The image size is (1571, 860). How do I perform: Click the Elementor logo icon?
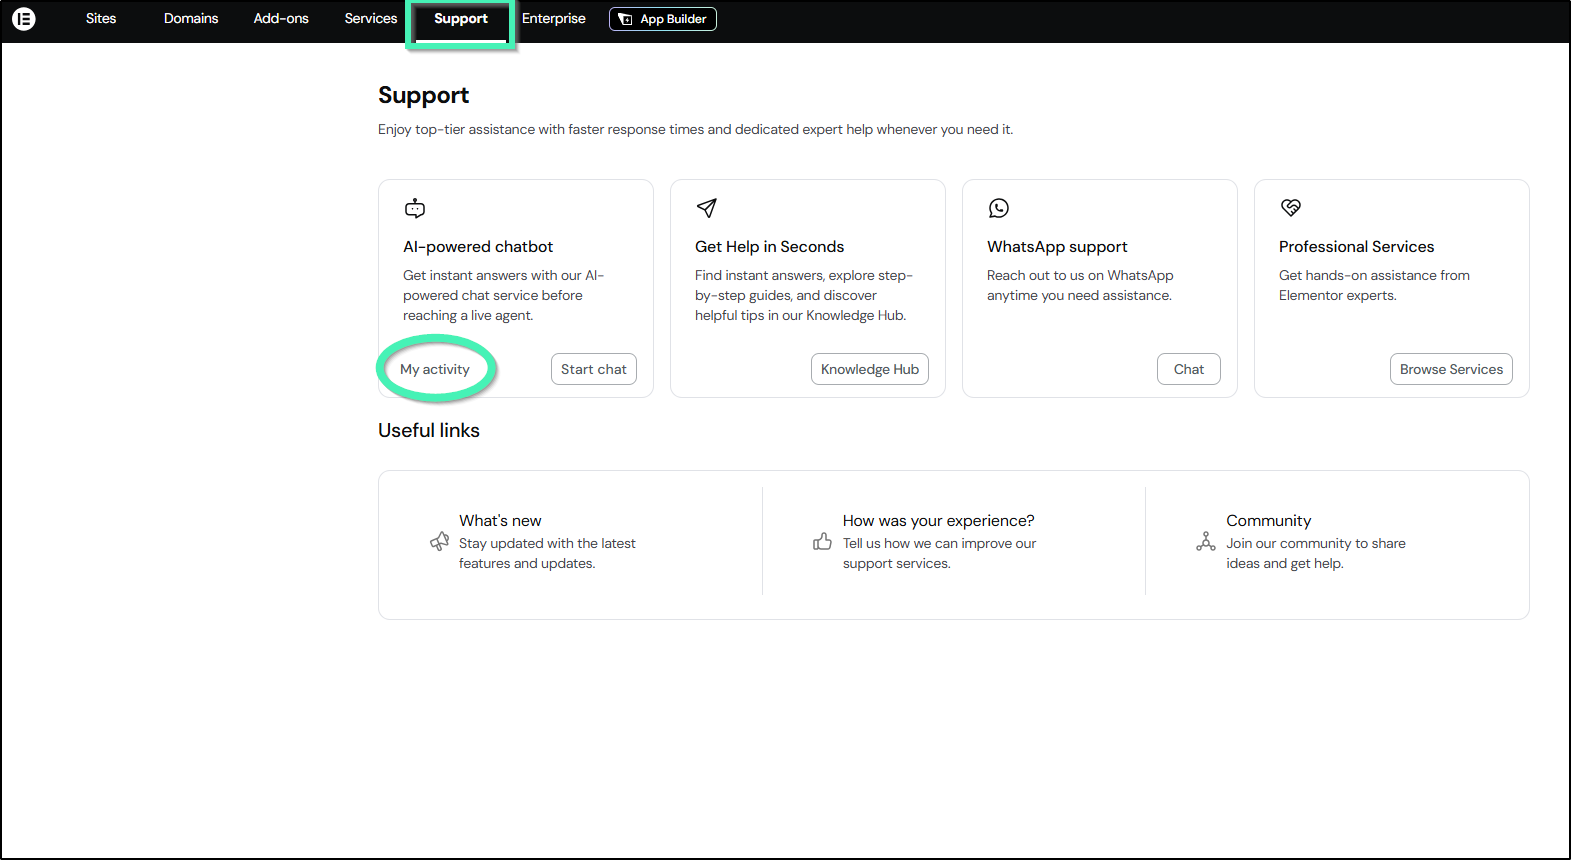tap(24, 19)
